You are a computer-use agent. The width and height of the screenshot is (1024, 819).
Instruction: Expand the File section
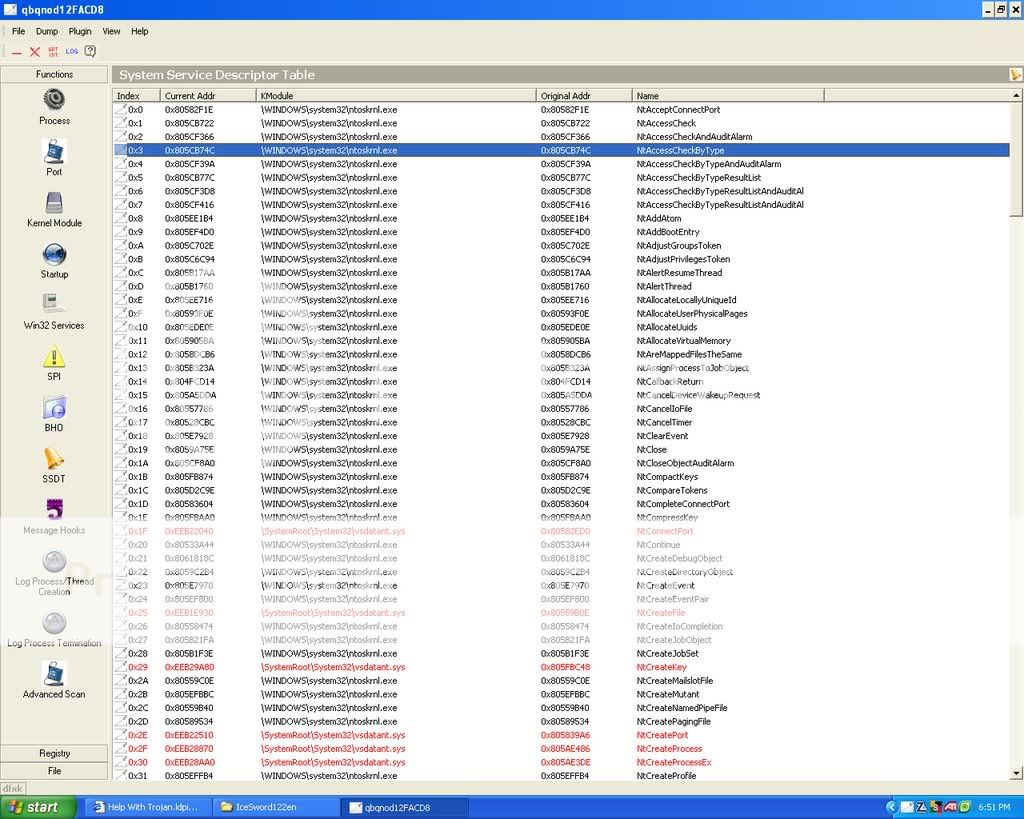coord(54,771)
